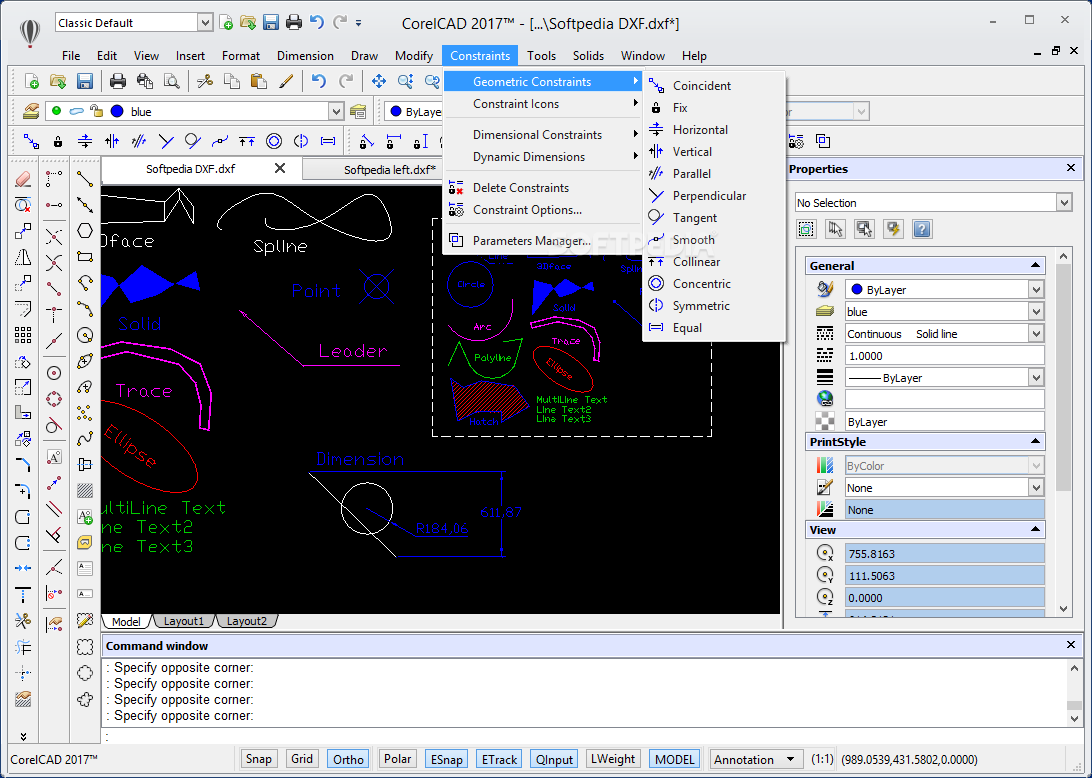
Task: Close the Command window panel
Action: tap(1071, 645)
